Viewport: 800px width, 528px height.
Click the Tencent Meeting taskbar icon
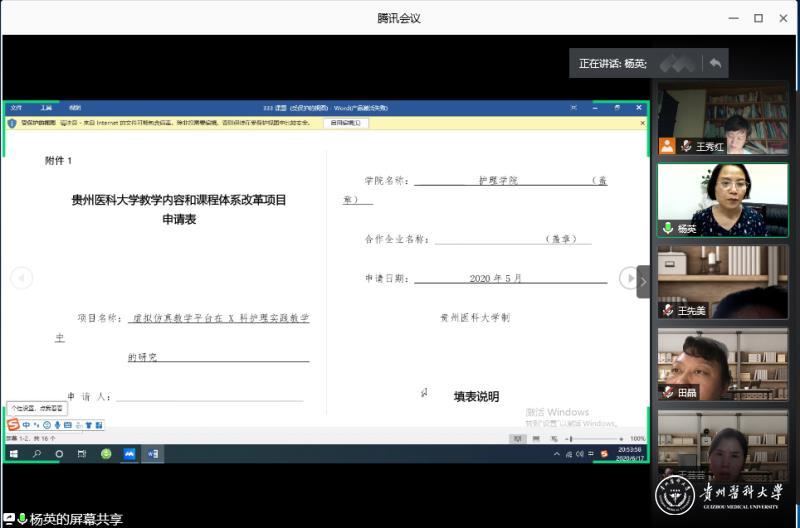[x=129, y=454]
